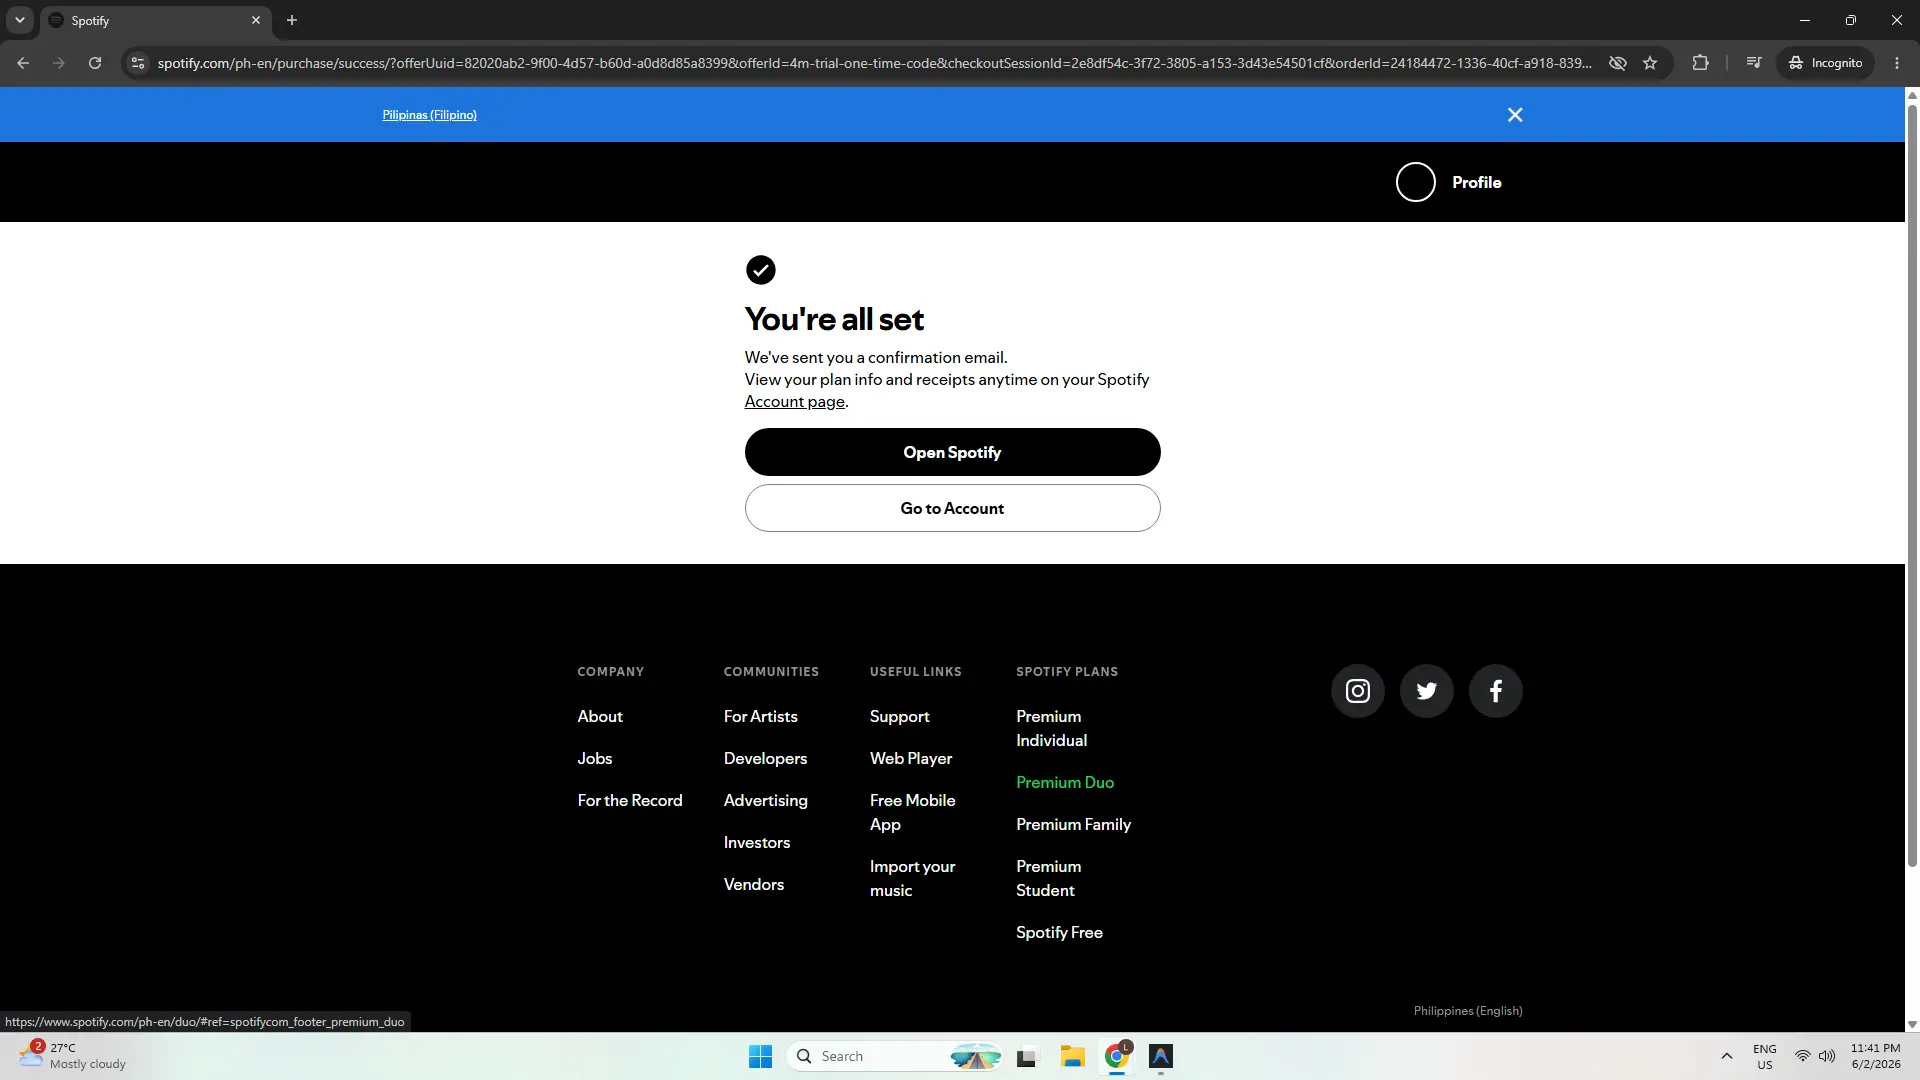Screen dimensions: 1920x1080
Task: Click the Pilipinas (Filipino) language link
Action: (x=429, y=115)
